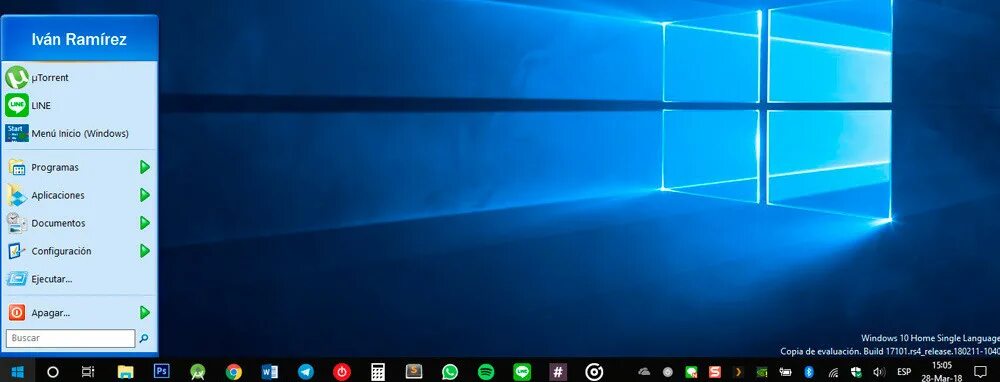
Task: Open Sublime Text from the taskbar
Action: point(414,371)
